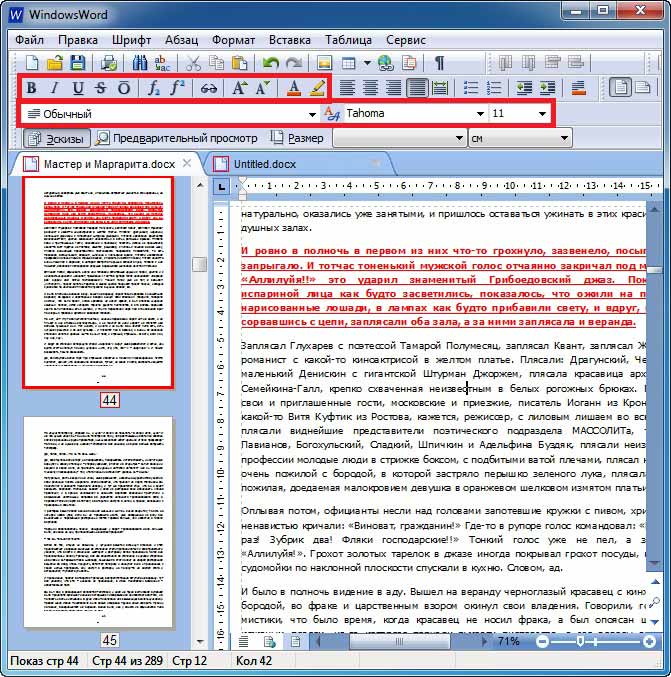671x677 pixels.
Task: Expand the insert table dropdown arrow
Action: [367, 63]
